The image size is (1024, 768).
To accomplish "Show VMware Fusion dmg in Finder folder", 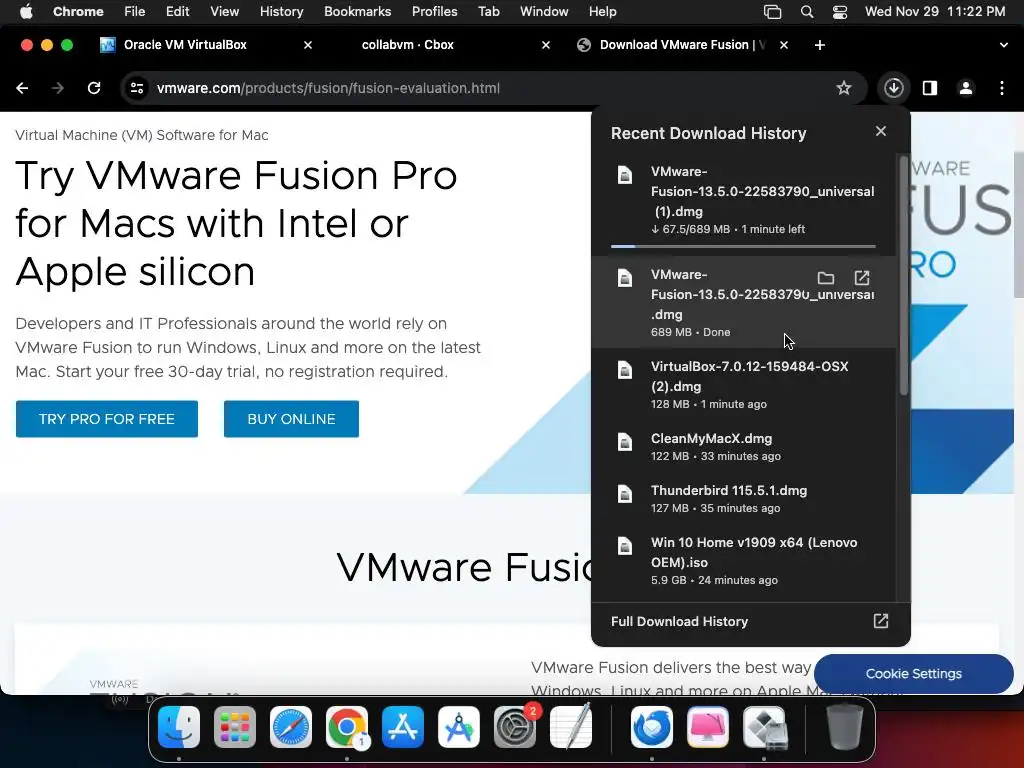I will [825, 278].
